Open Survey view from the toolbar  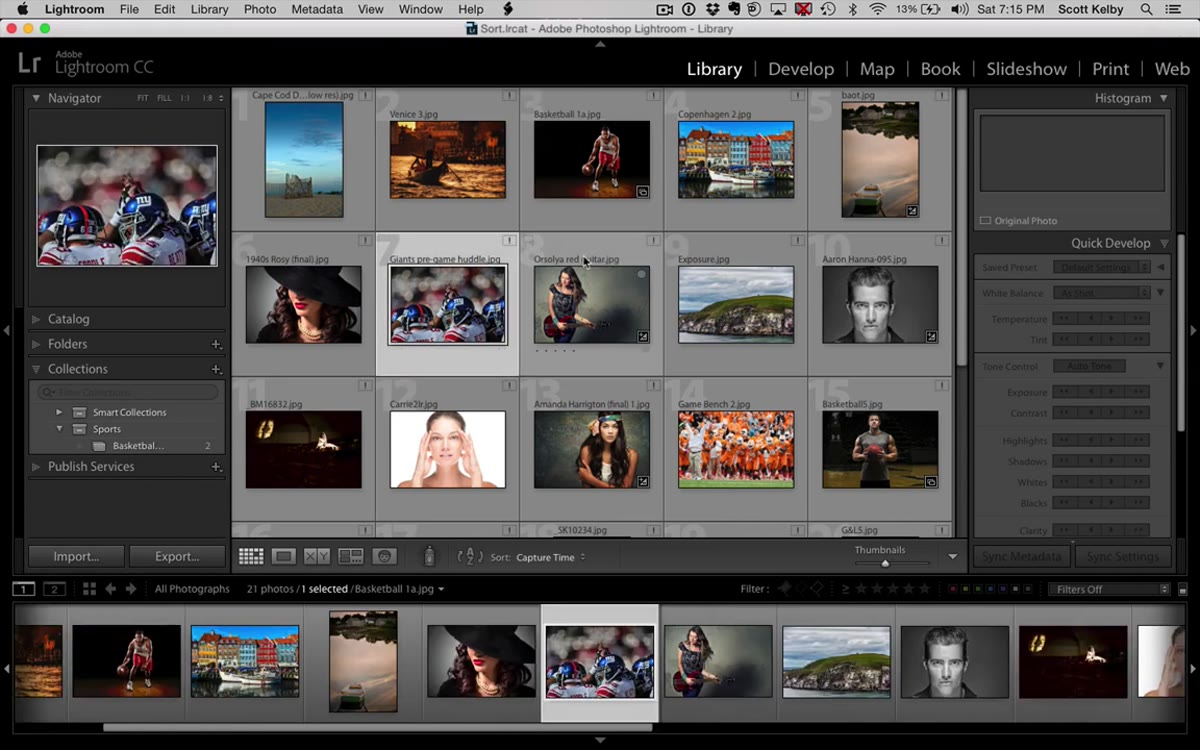tap(351, 557)
